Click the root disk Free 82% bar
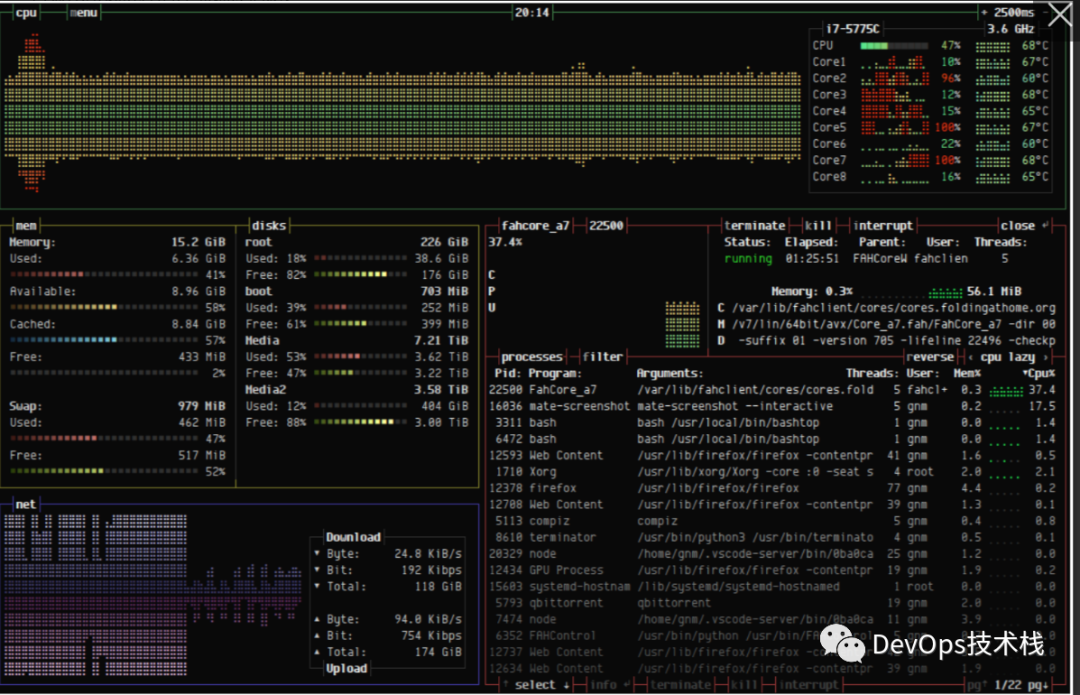This screenshot has width=1080, height=695. (x=360, y=275)
